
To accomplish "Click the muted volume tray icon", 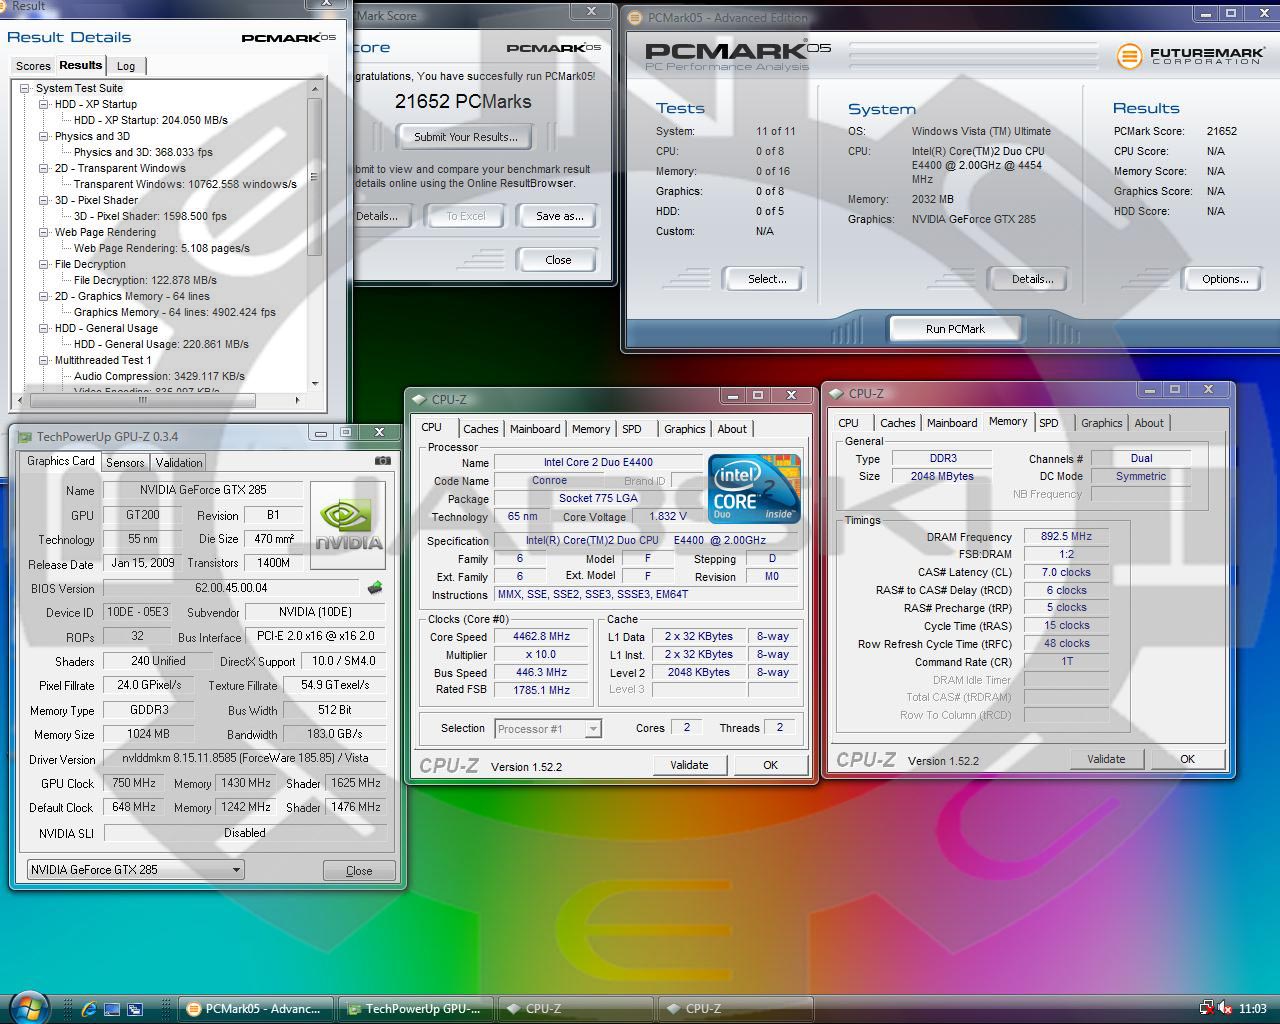I will pyautogui.click(x=1225, y=1008).
